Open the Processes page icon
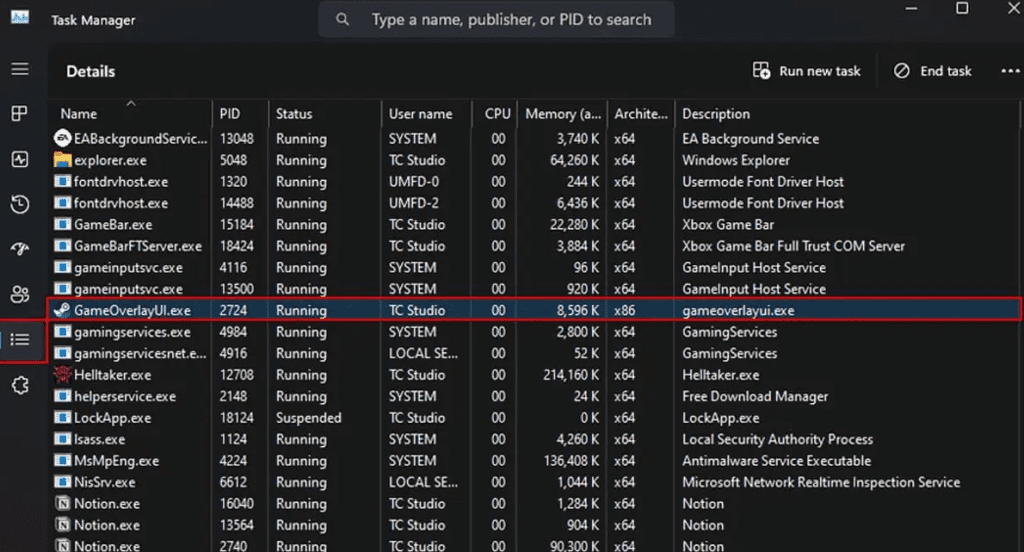The width and height of the screenshot is (1024, 552). pyautogui.click(x=19, y=114)
